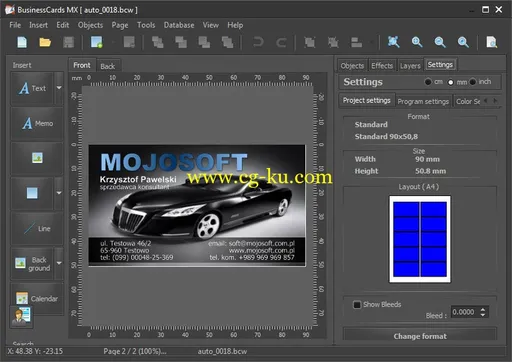This screenshot has width=512, height=362.
Task: Insert a rectangle shape
Action: (x=32, y=193)
